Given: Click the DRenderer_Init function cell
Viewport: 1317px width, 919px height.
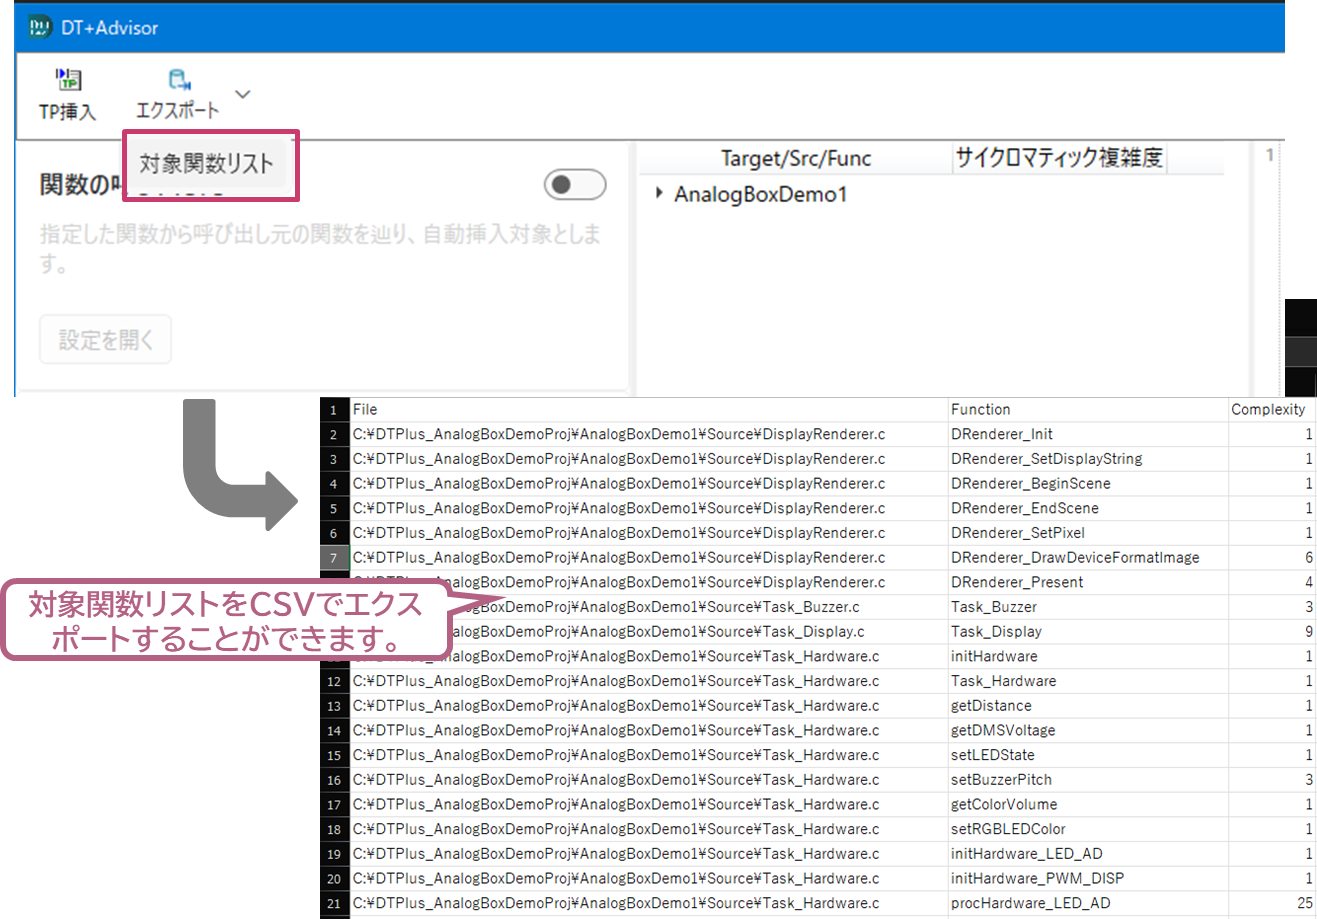Looking at the screenshot, I should (x=1002, y=434).
